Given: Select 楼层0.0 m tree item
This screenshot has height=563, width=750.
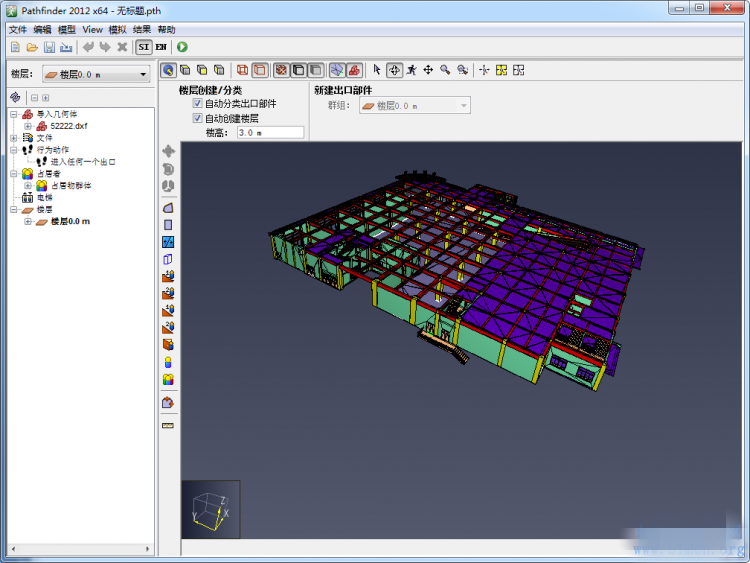Looking at the screenshot, I should 70,222.
